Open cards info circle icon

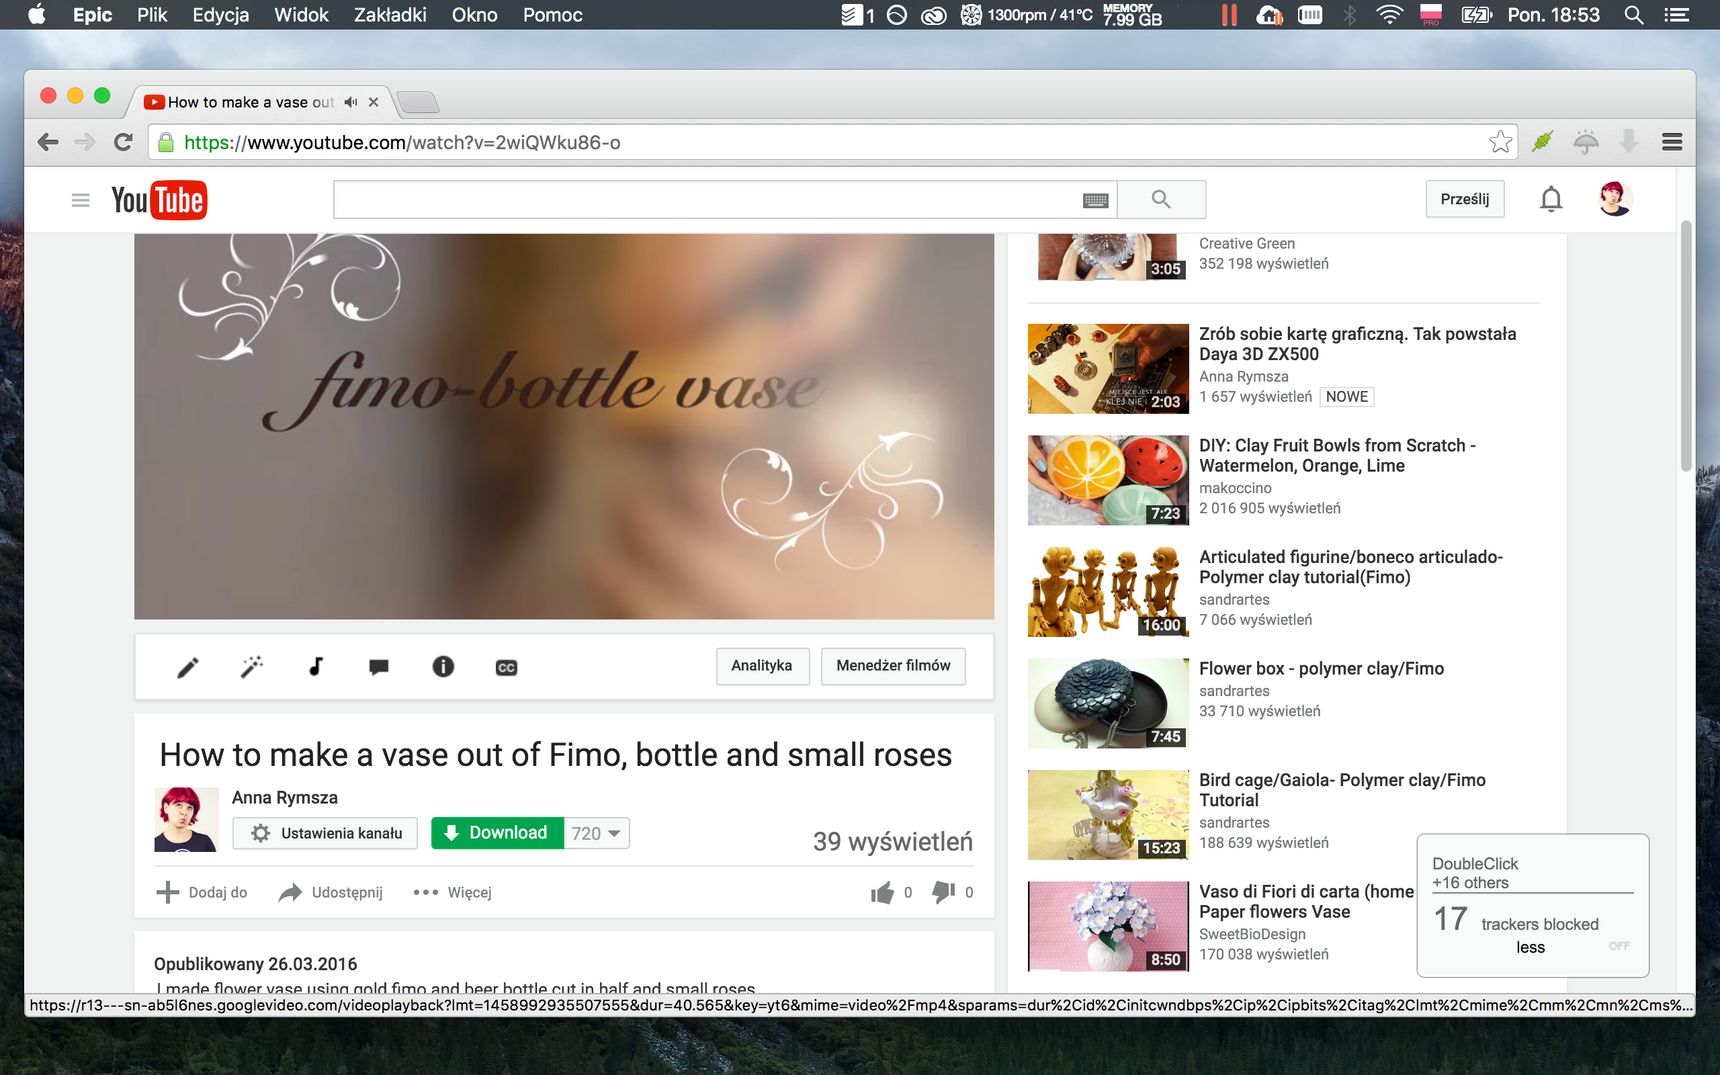[x=443, y=666]
